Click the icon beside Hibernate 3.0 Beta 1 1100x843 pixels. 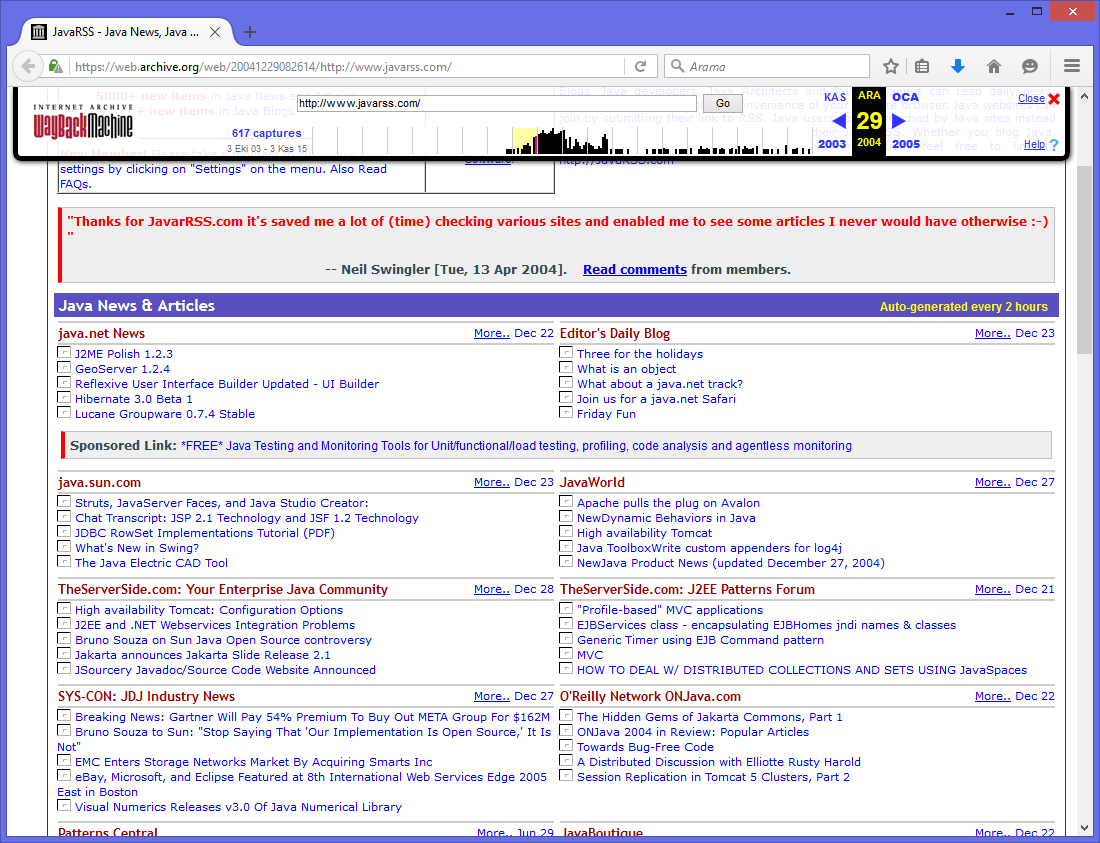tap(64, 398)
